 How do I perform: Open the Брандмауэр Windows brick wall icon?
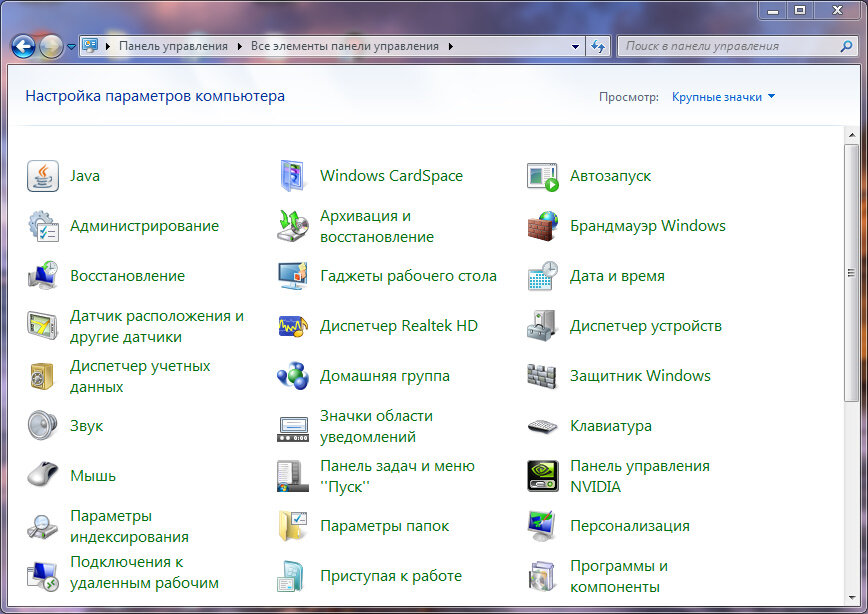542,226
